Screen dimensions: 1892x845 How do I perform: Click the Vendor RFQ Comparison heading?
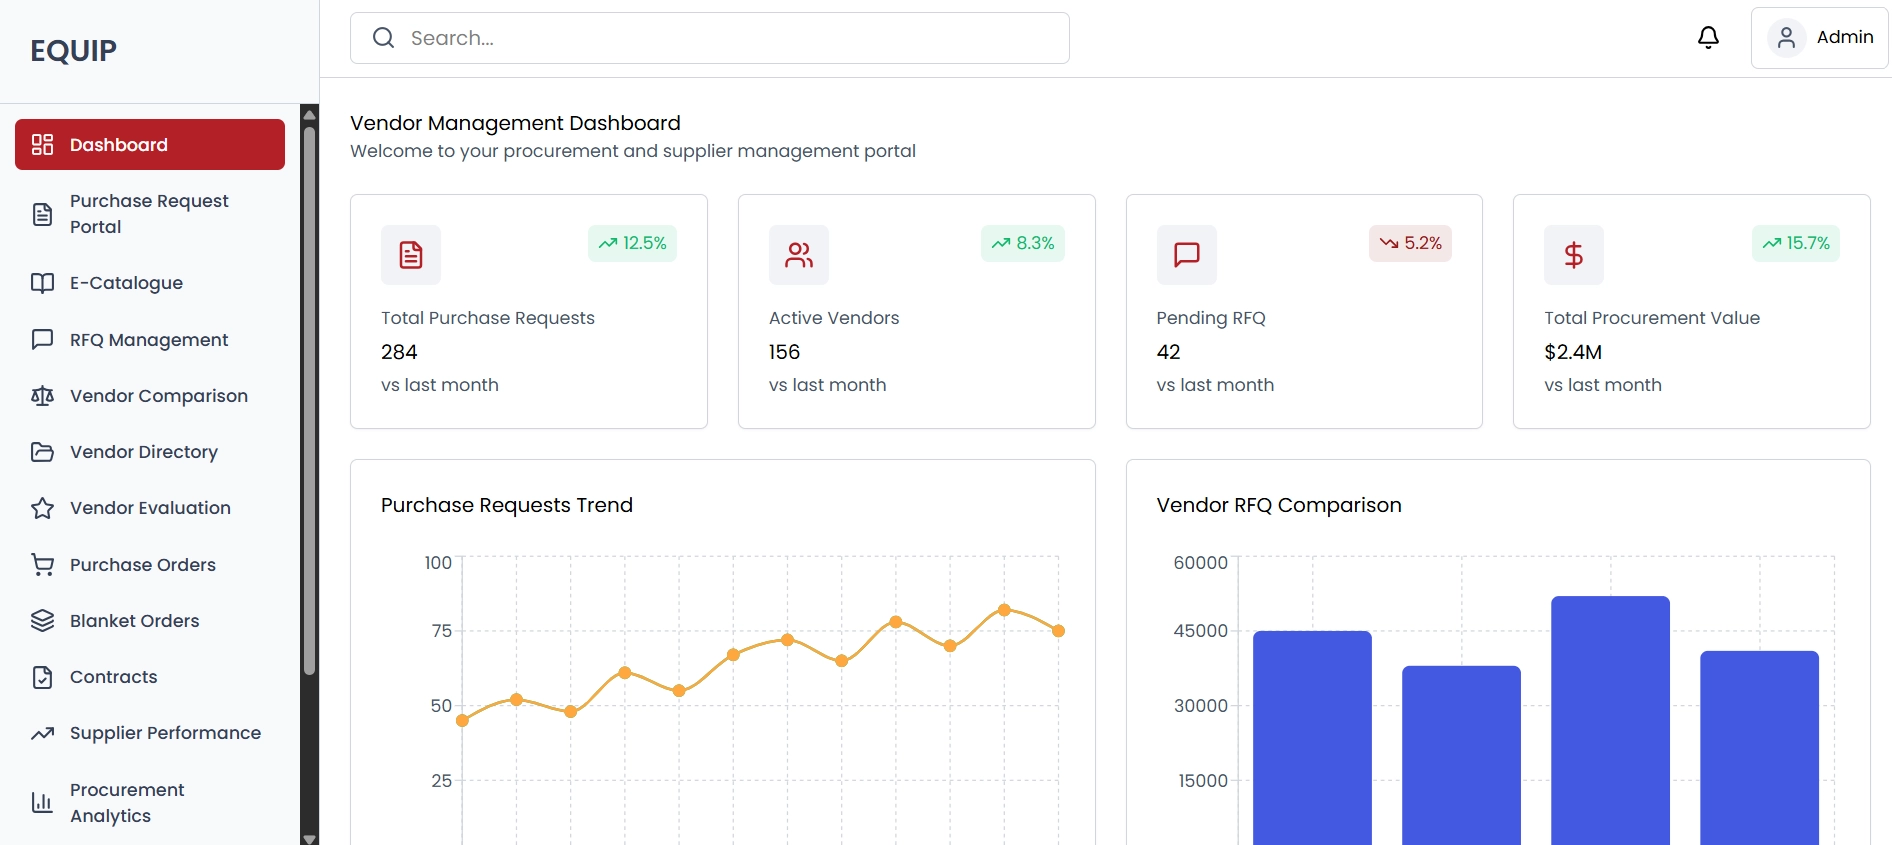click(1279, 505)
